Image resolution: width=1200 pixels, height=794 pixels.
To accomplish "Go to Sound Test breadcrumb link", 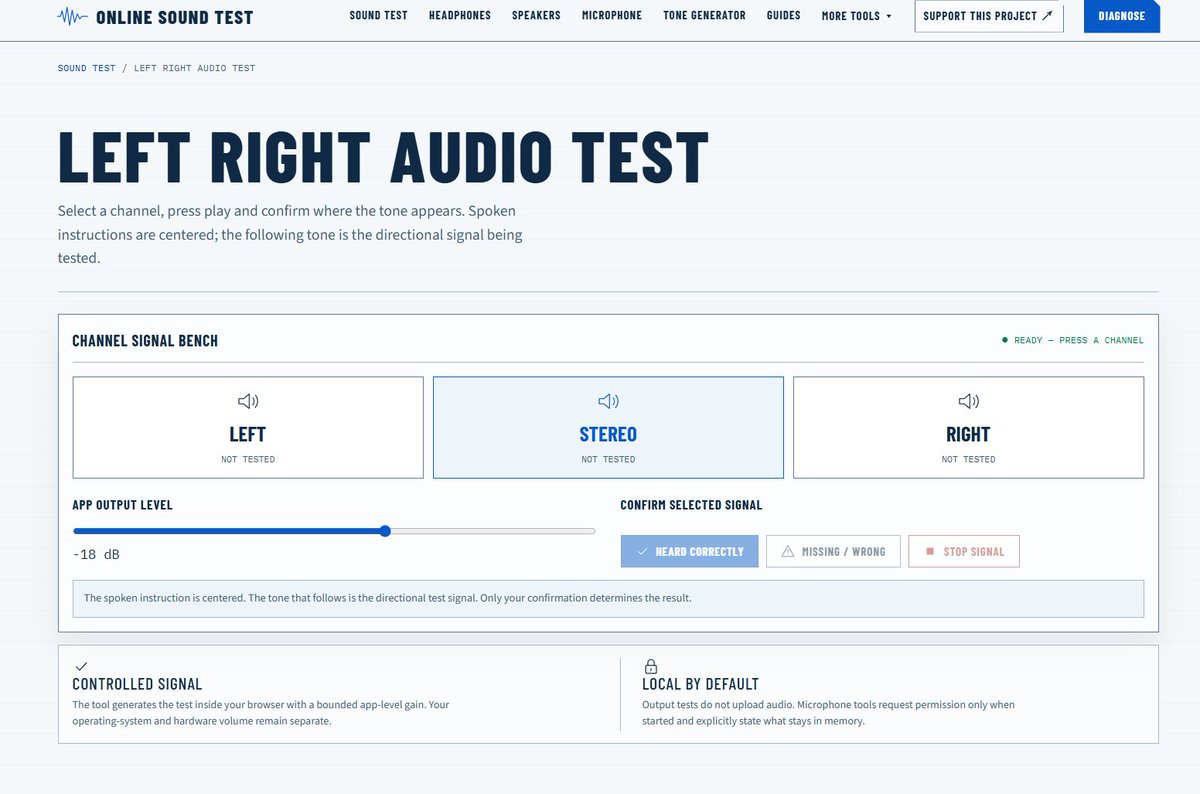I will [87, 68].
